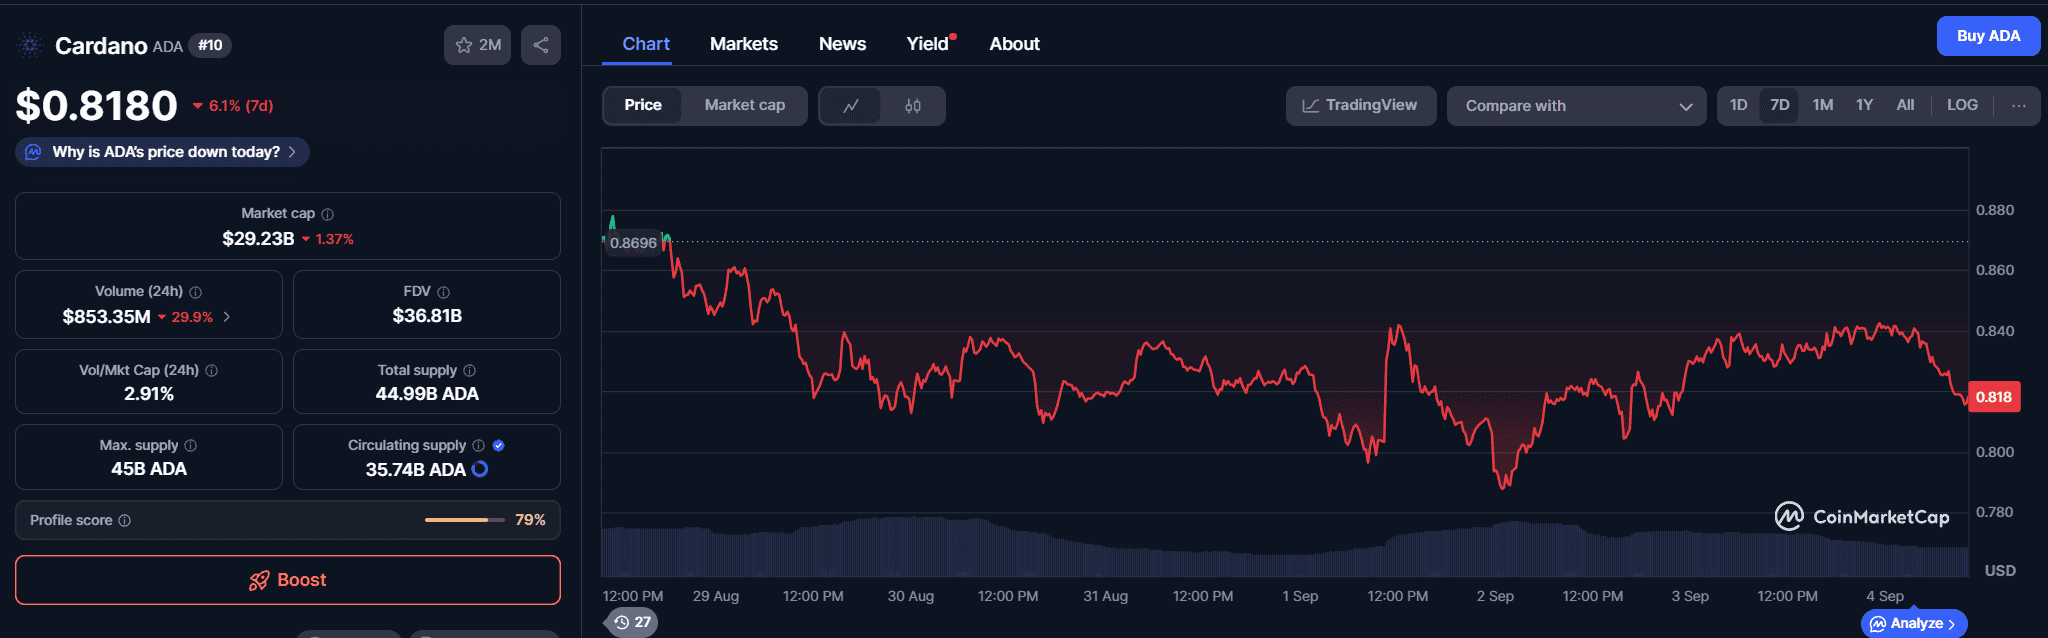
Task: Open Circulating supply info tooltip icon
Action: pos(479,446)
